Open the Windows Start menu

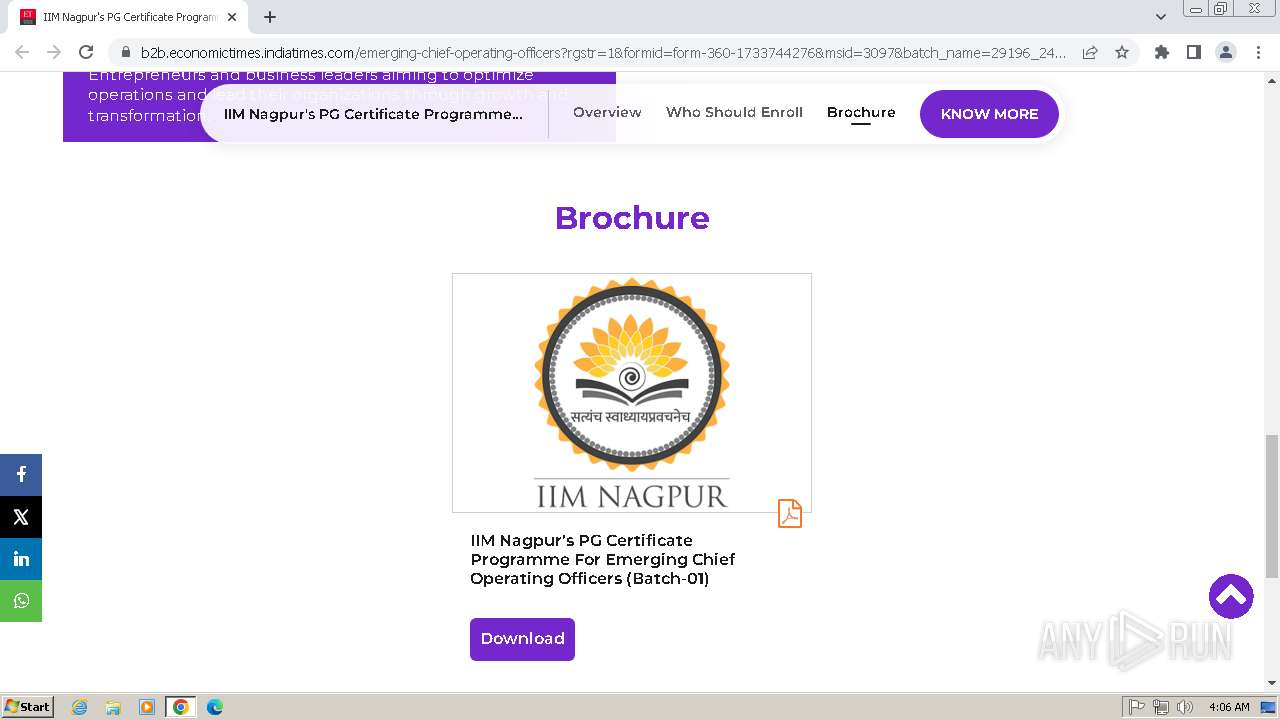(27, 707)
